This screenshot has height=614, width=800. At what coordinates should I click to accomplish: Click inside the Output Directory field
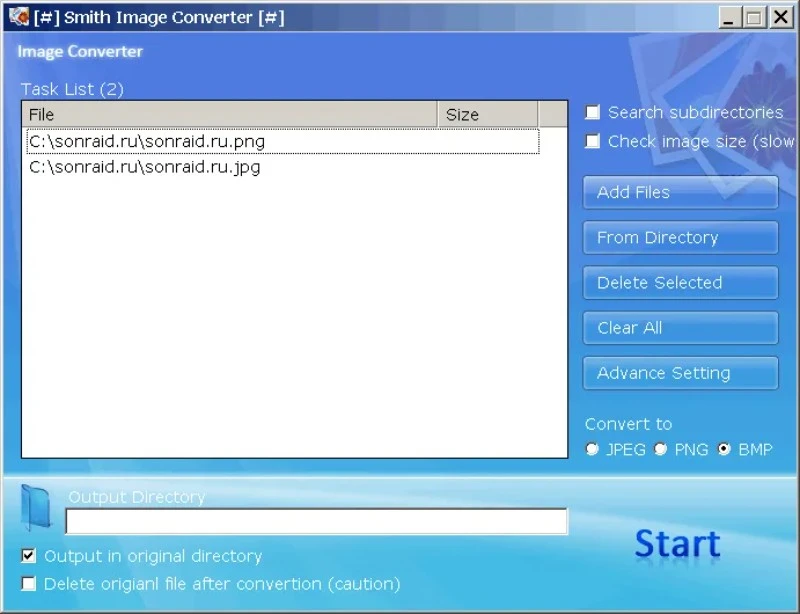tap(316, 521)
